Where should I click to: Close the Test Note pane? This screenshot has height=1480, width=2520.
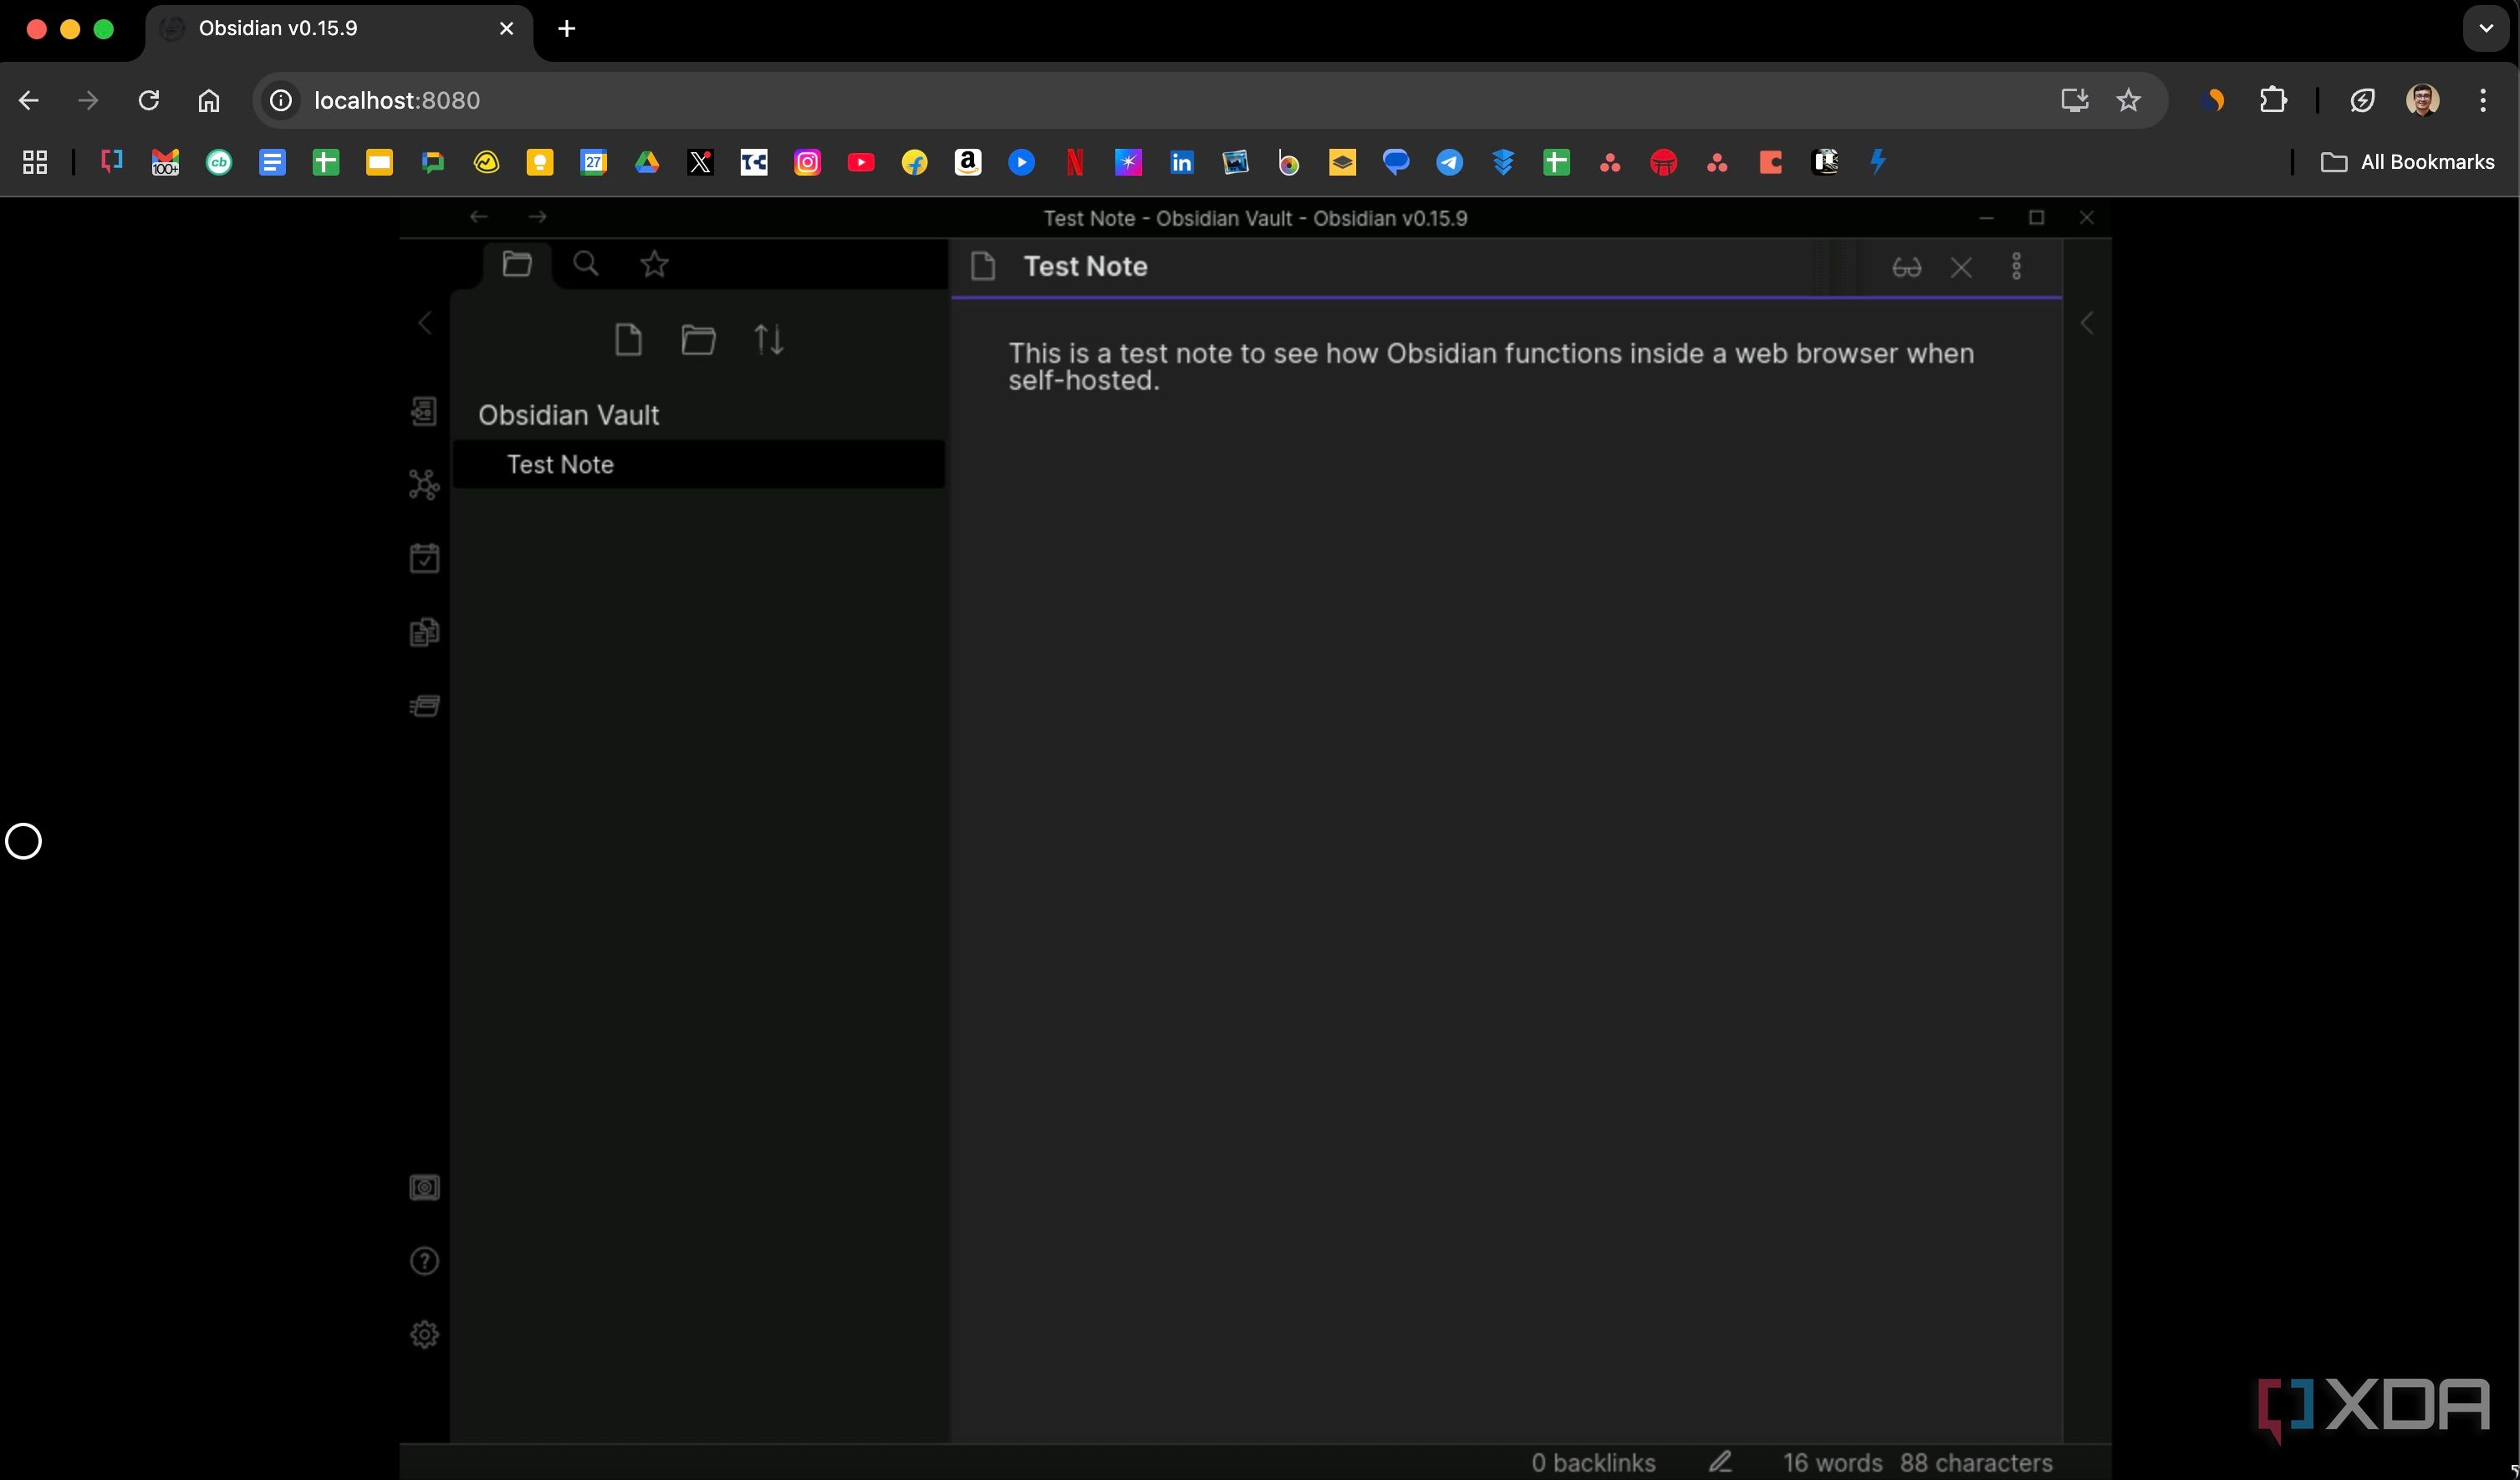1961,267
